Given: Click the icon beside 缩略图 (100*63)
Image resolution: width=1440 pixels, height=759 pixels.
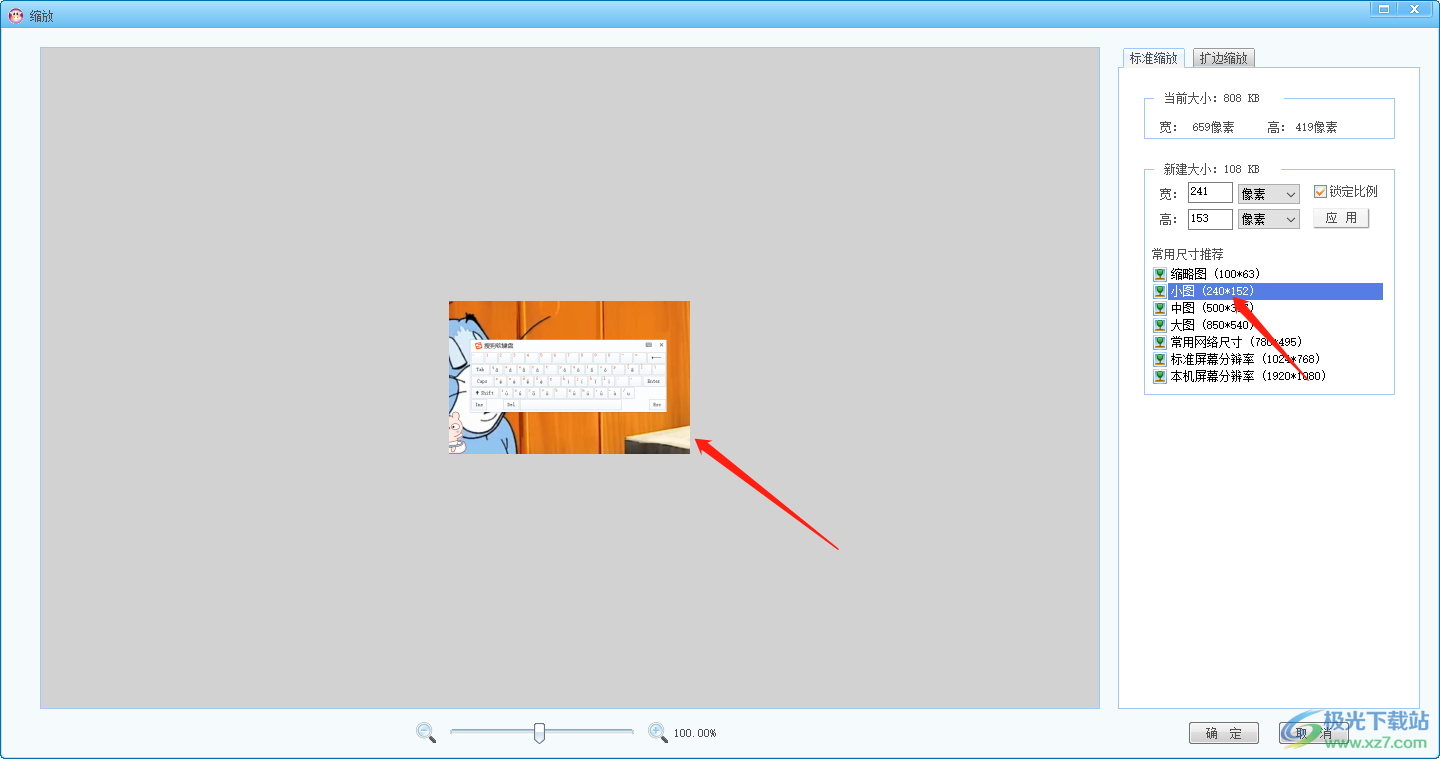Looking at the screenshot, I should tap(1160, 274).
